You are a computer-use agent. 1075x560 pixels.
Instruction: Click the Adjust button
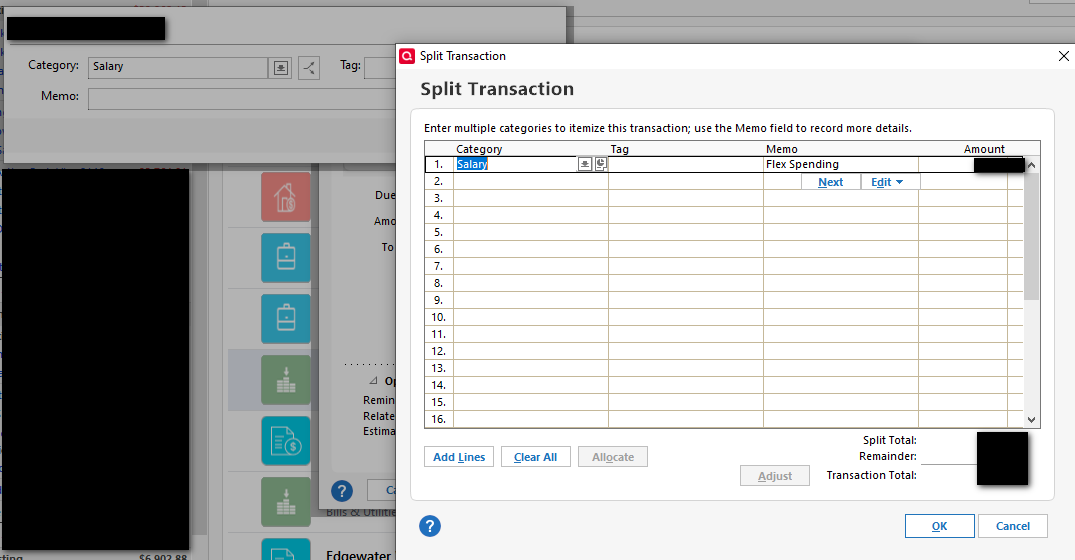775,476
